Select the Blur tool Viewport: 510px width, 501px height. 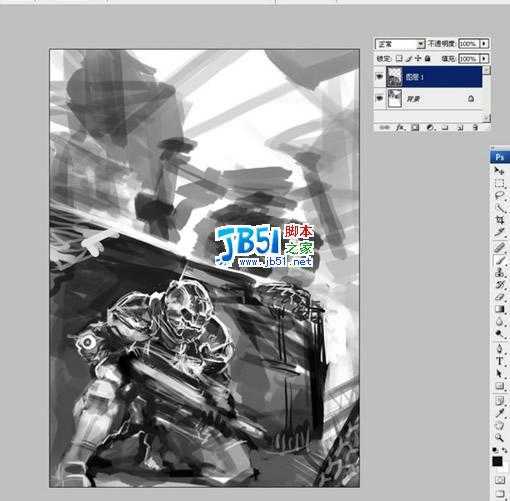tap(499, 321)
